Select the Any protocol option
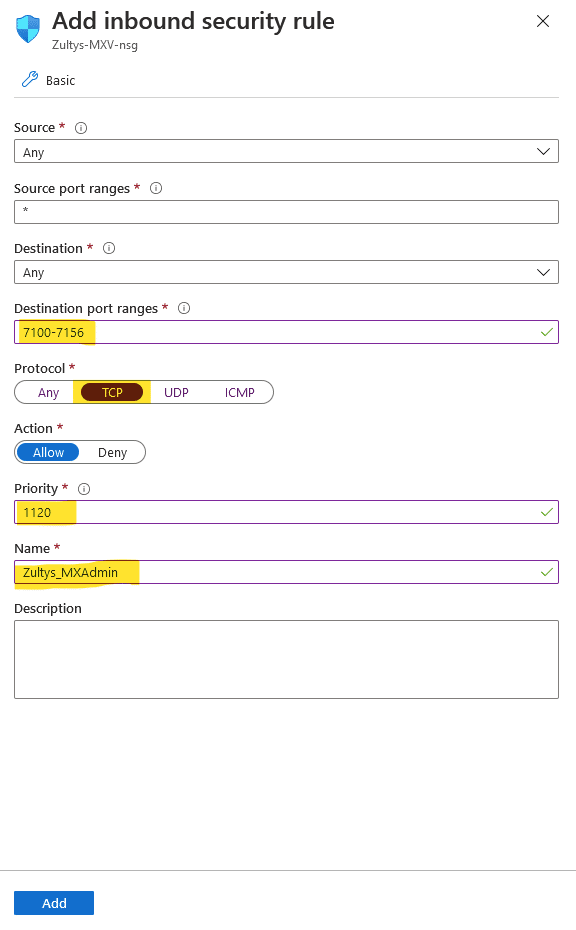The height and width of the screenshot is (930, 576). coord(49,393)
